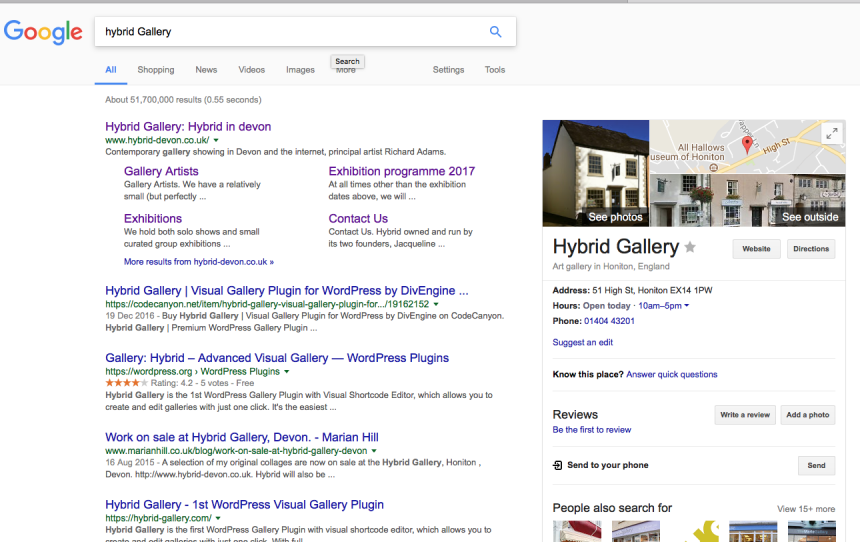Click View 15+ more link

(x=806, y=509)
